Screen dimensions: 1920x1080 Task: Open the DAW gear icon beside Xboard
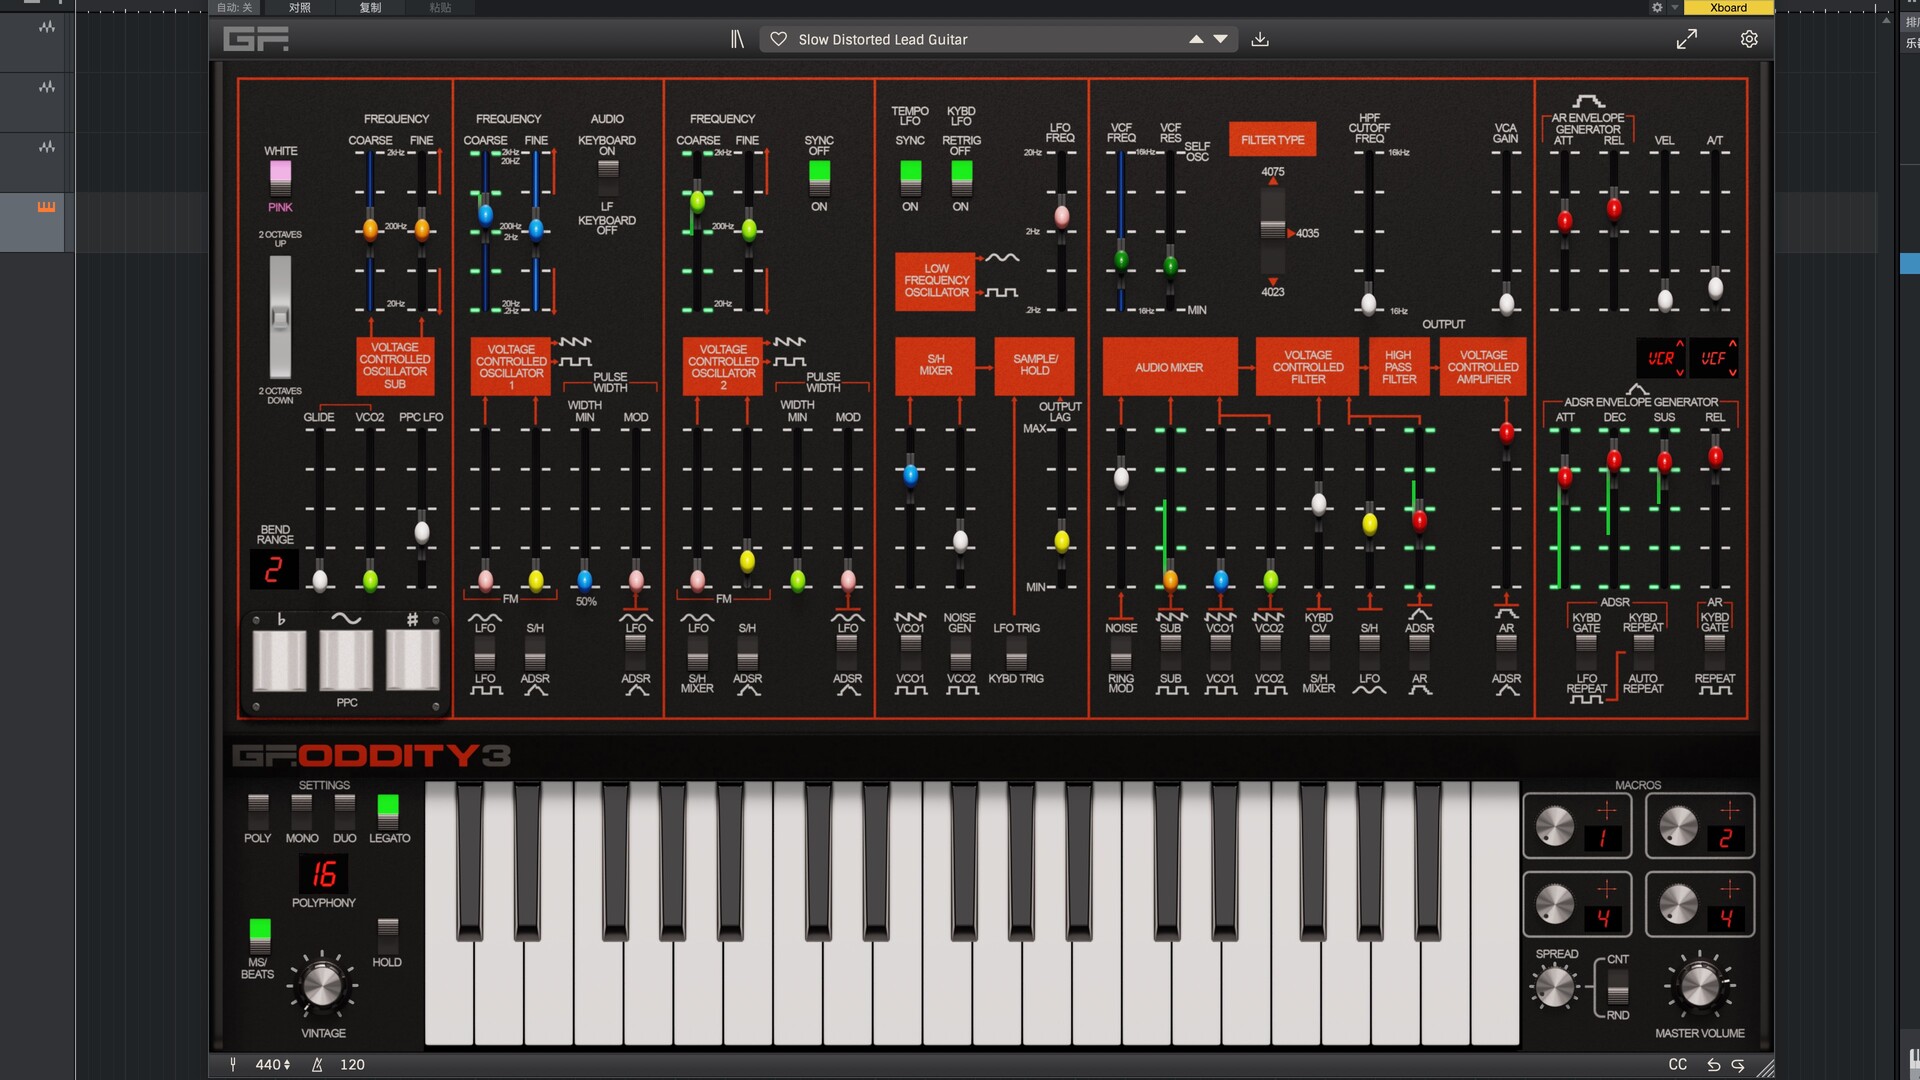pyautogui.click(x=1657, y=7)
